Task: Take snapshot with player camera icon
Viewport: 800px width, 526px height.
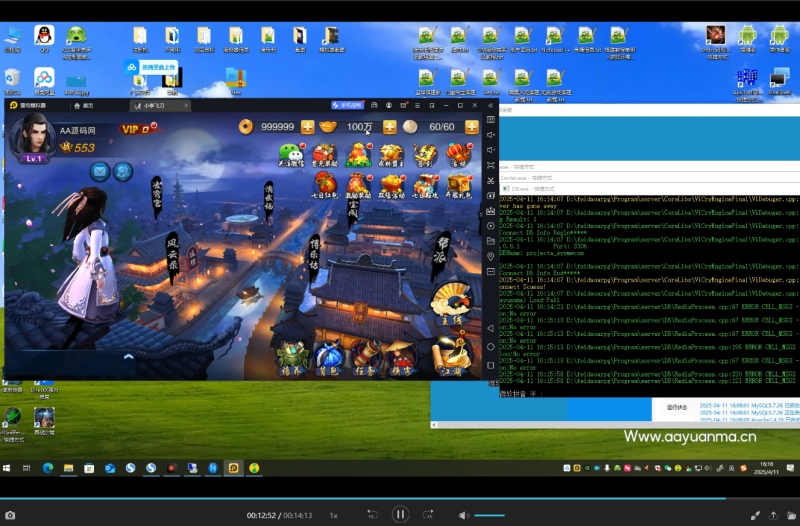Action: point(10,515)
